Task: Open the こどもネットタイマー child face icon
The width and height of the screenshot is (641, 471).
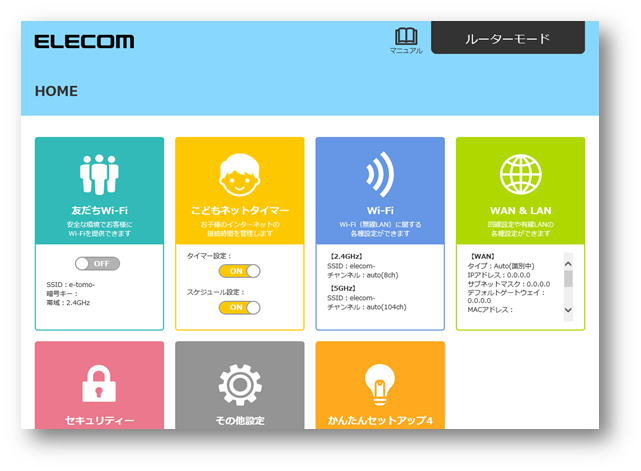Action: (240, 175)
